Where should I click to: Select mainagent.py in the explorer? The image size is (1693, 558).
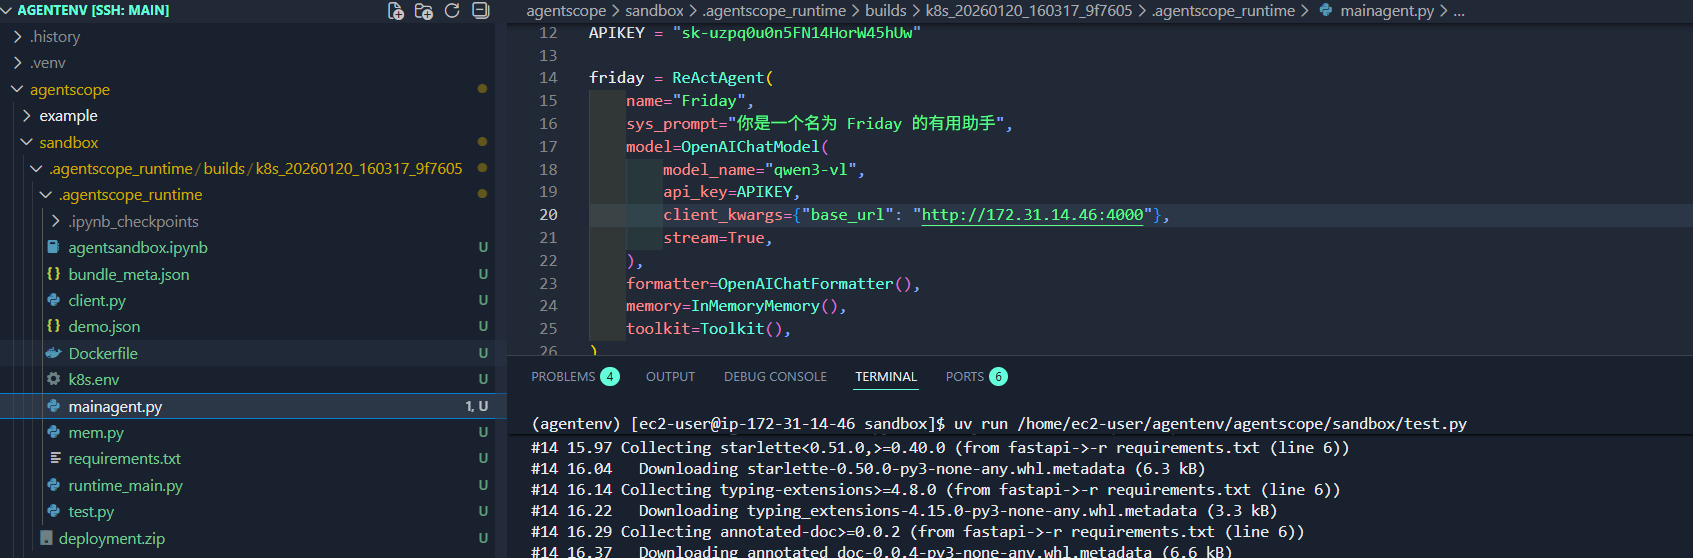[x=115, y=406]
